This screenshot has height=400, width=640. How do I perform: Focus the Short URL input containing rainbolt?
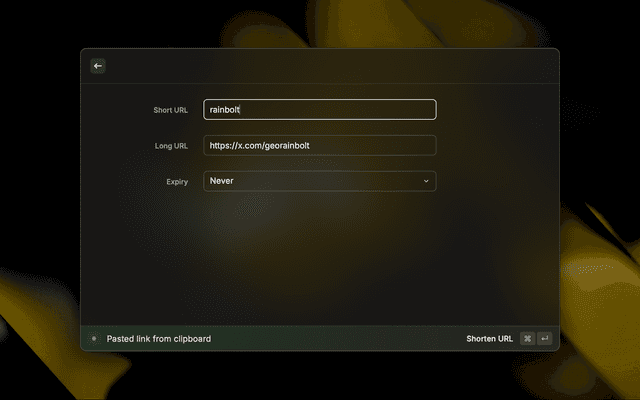pyautogui.click(x=319, y=110)
